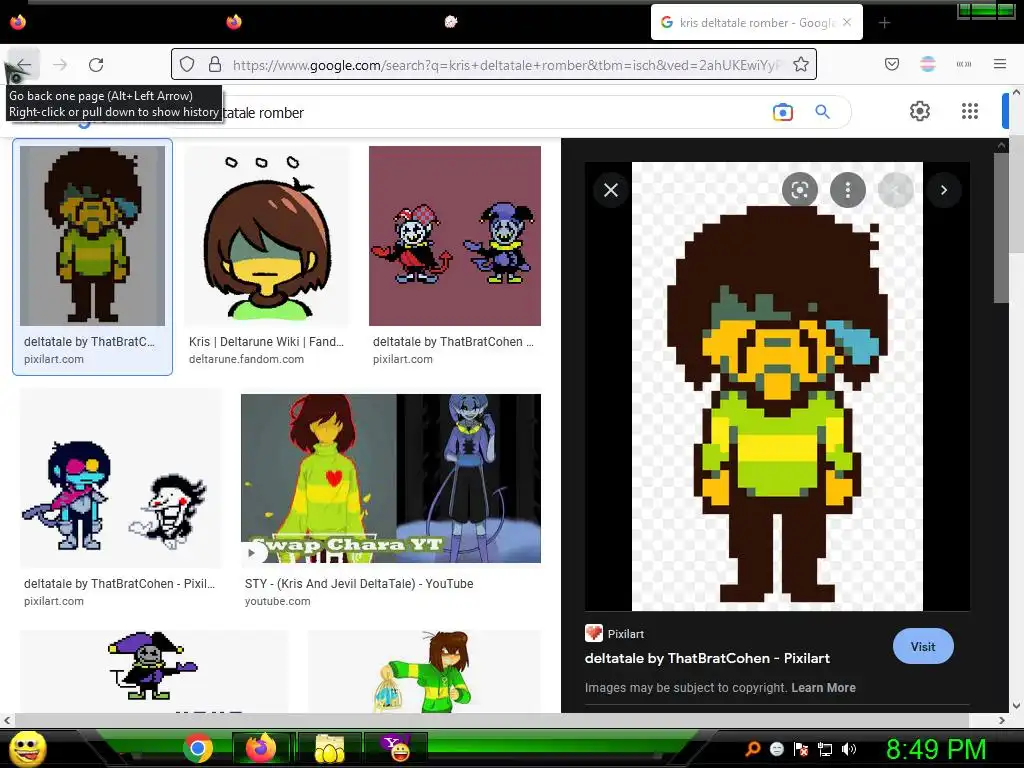Close the image preview panel

tap(611, 190)
